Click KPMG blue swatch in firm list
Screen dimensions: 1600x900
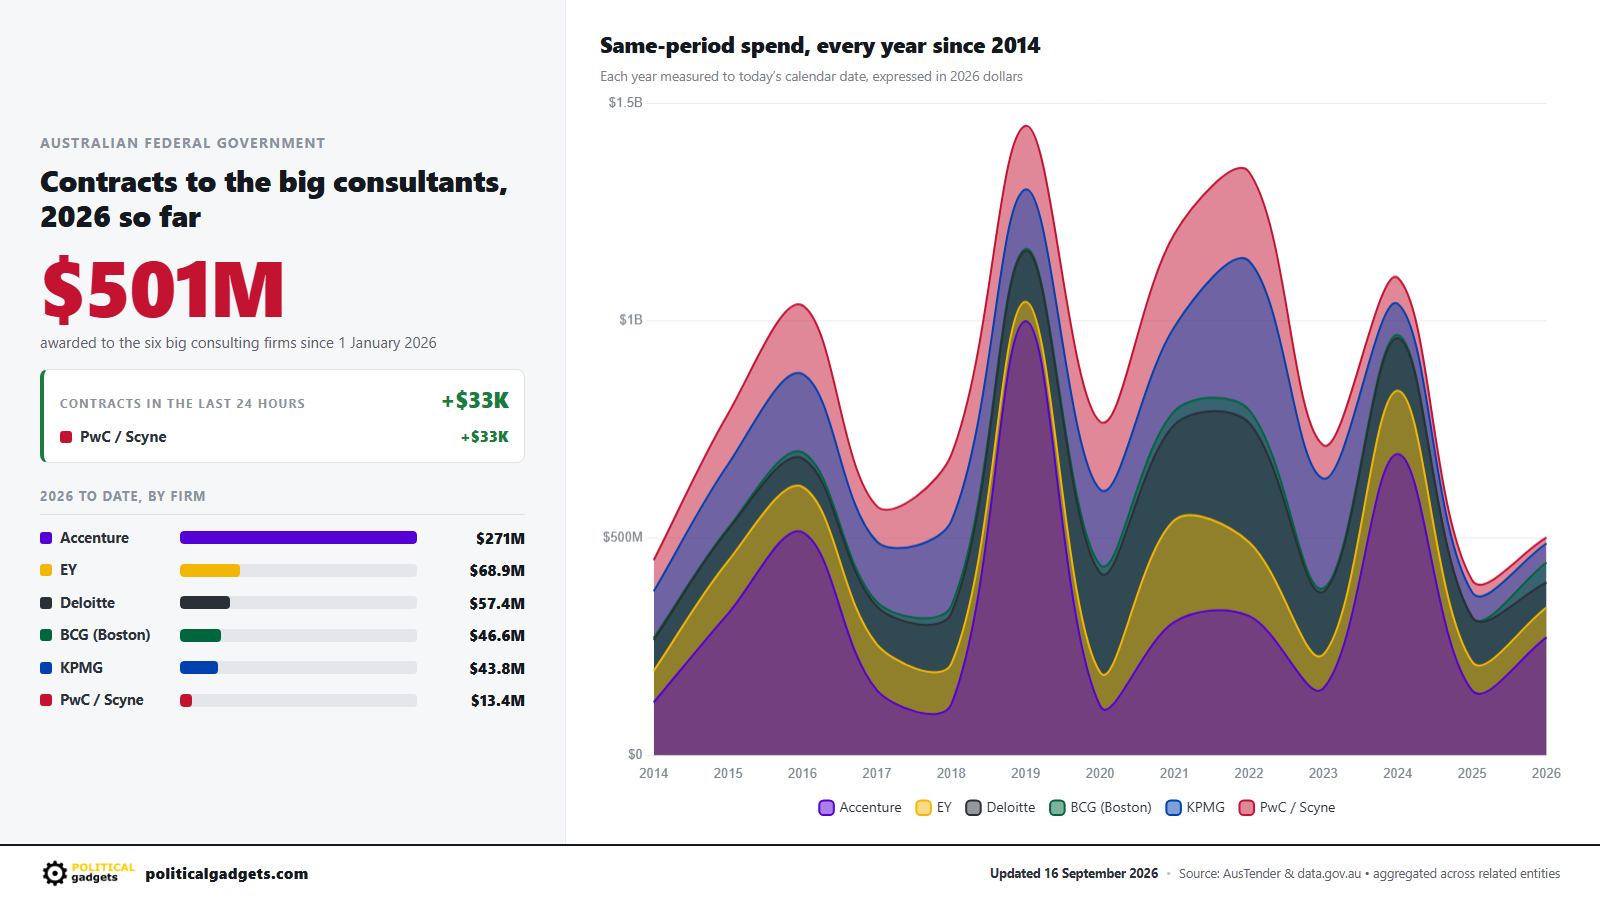tap(46, 668)
